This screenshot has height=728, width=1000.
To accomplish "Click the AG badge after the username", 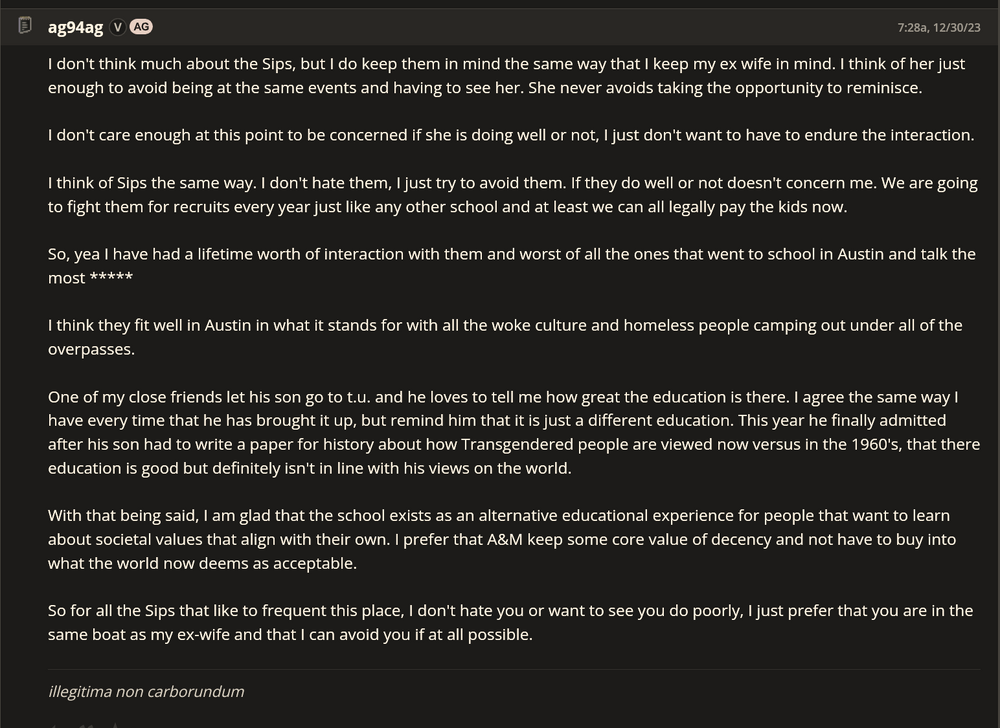I will coord(141,27).
